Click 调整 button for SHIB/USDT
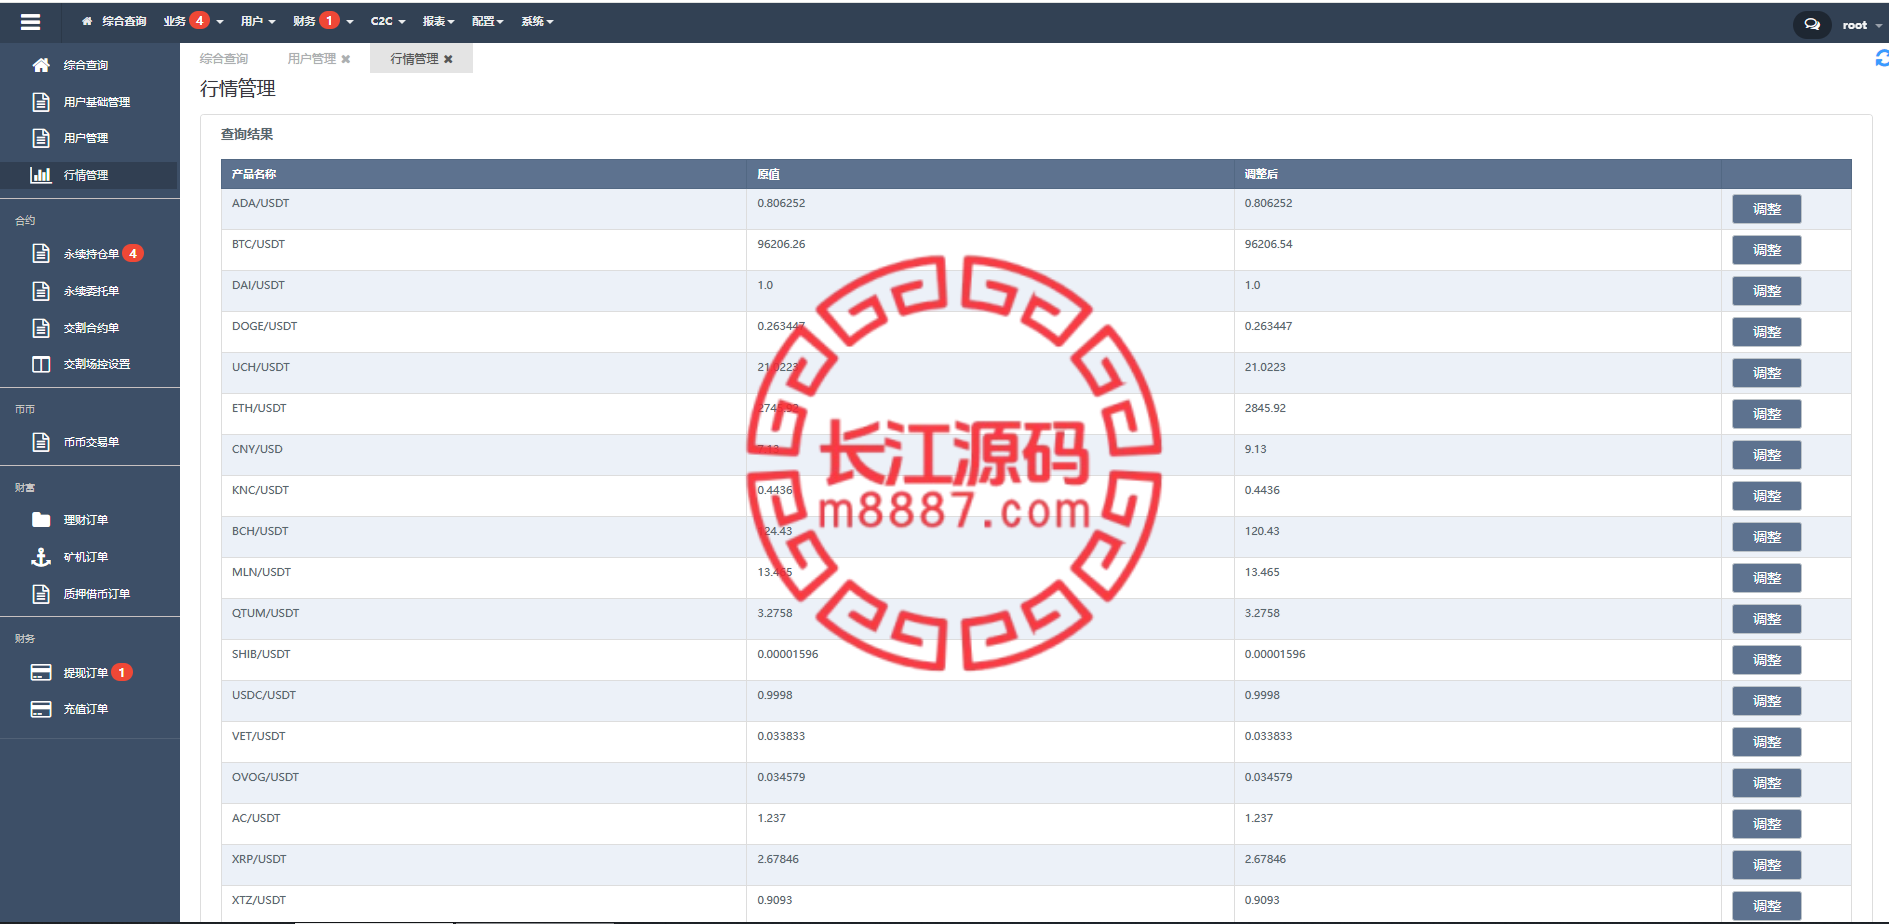The image size is (1889, 924). click(1766, 660)
